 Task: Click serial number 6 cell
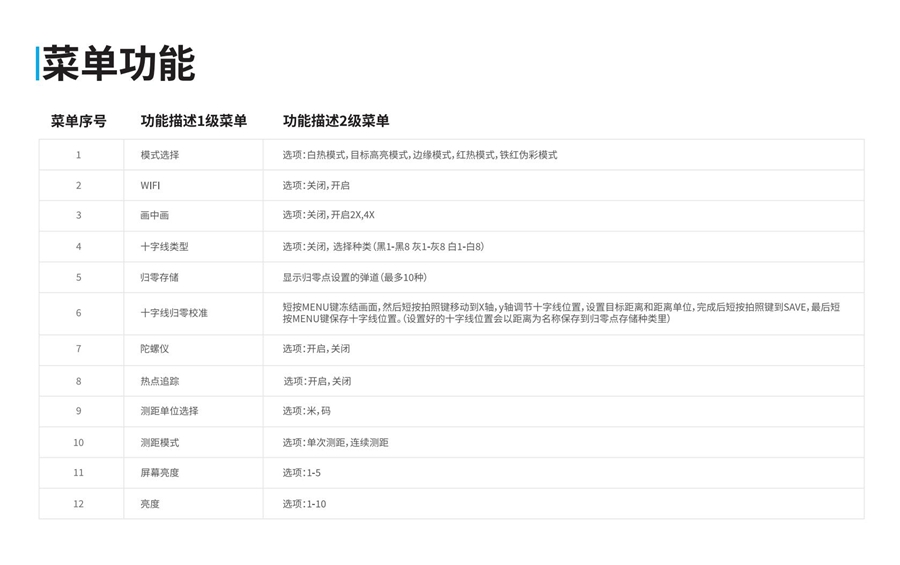point(81,313)
